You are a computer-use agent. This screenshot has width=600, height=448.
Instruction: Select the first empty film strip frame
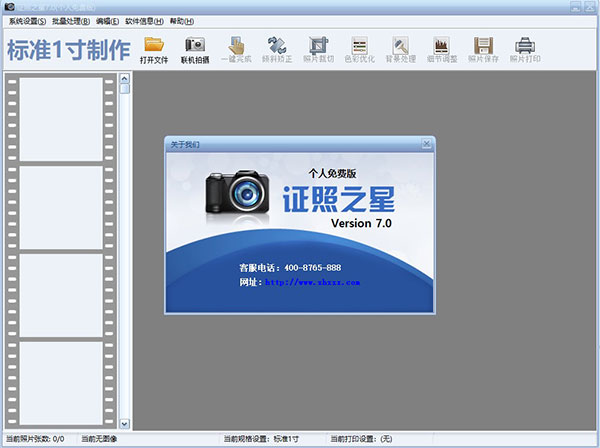[61, 119]
